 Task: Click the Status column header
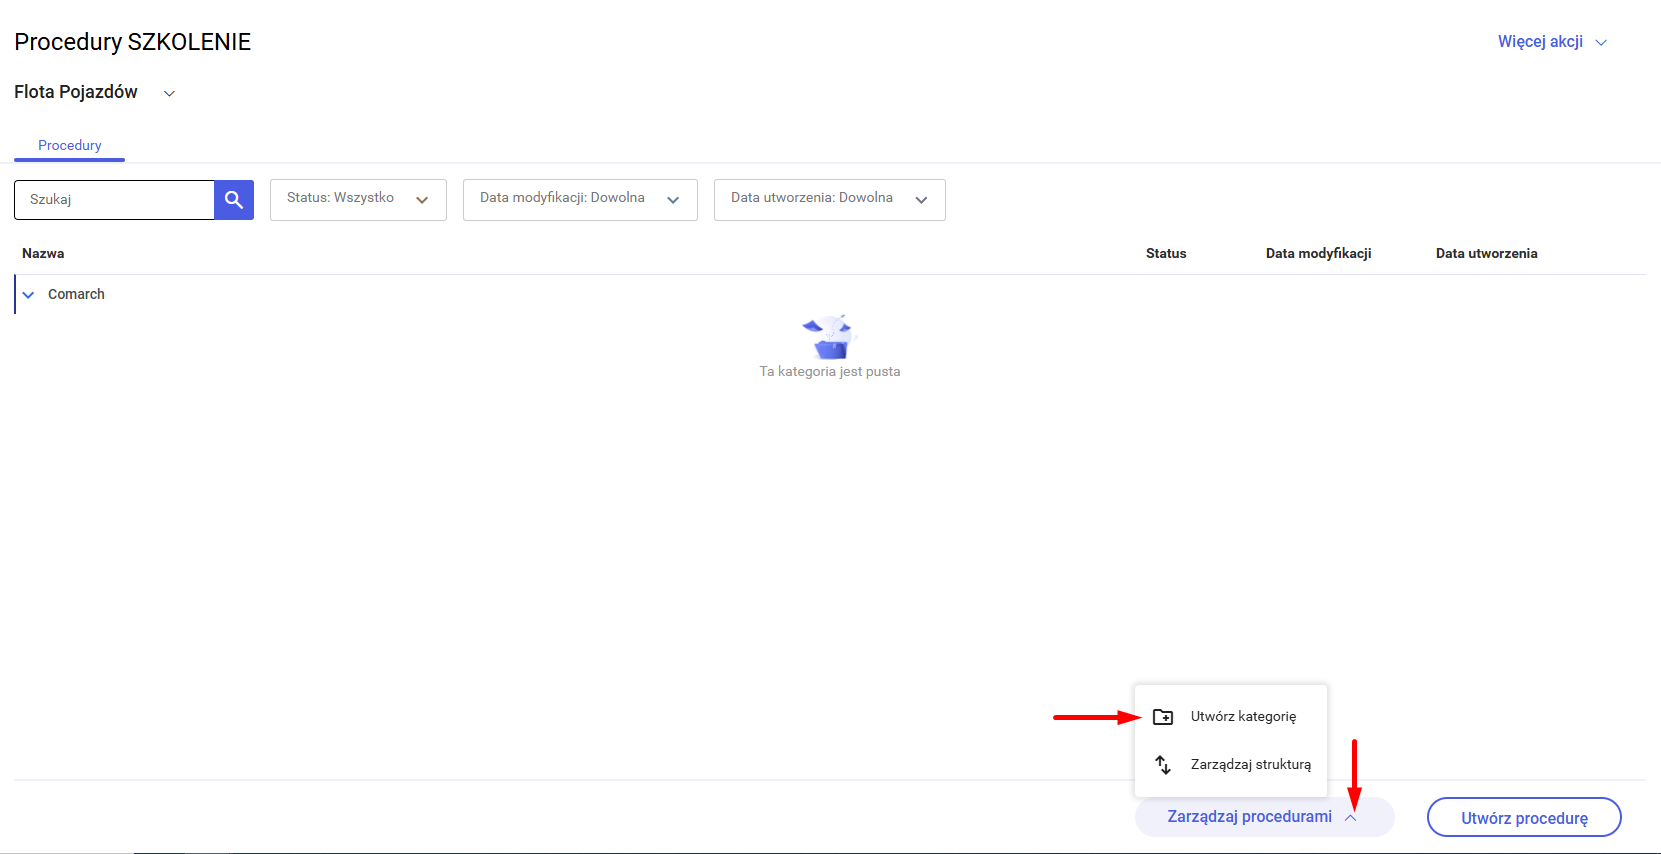coord(1166,254)
